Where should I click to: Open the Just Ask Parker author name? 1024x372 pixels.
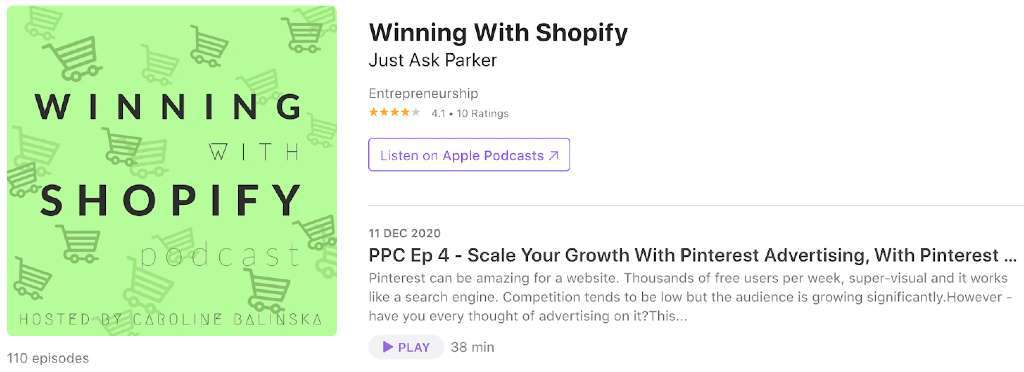(x=432, y=61)
